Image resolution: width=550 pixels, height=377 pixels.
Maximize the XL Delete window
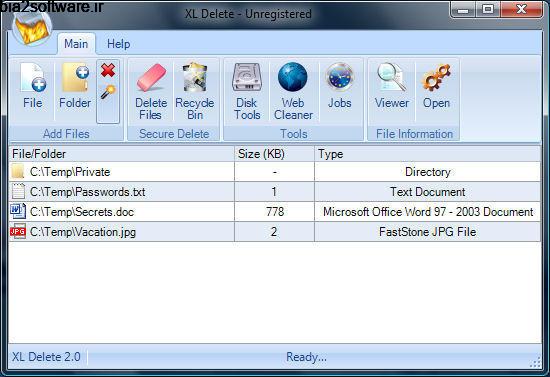488,9
